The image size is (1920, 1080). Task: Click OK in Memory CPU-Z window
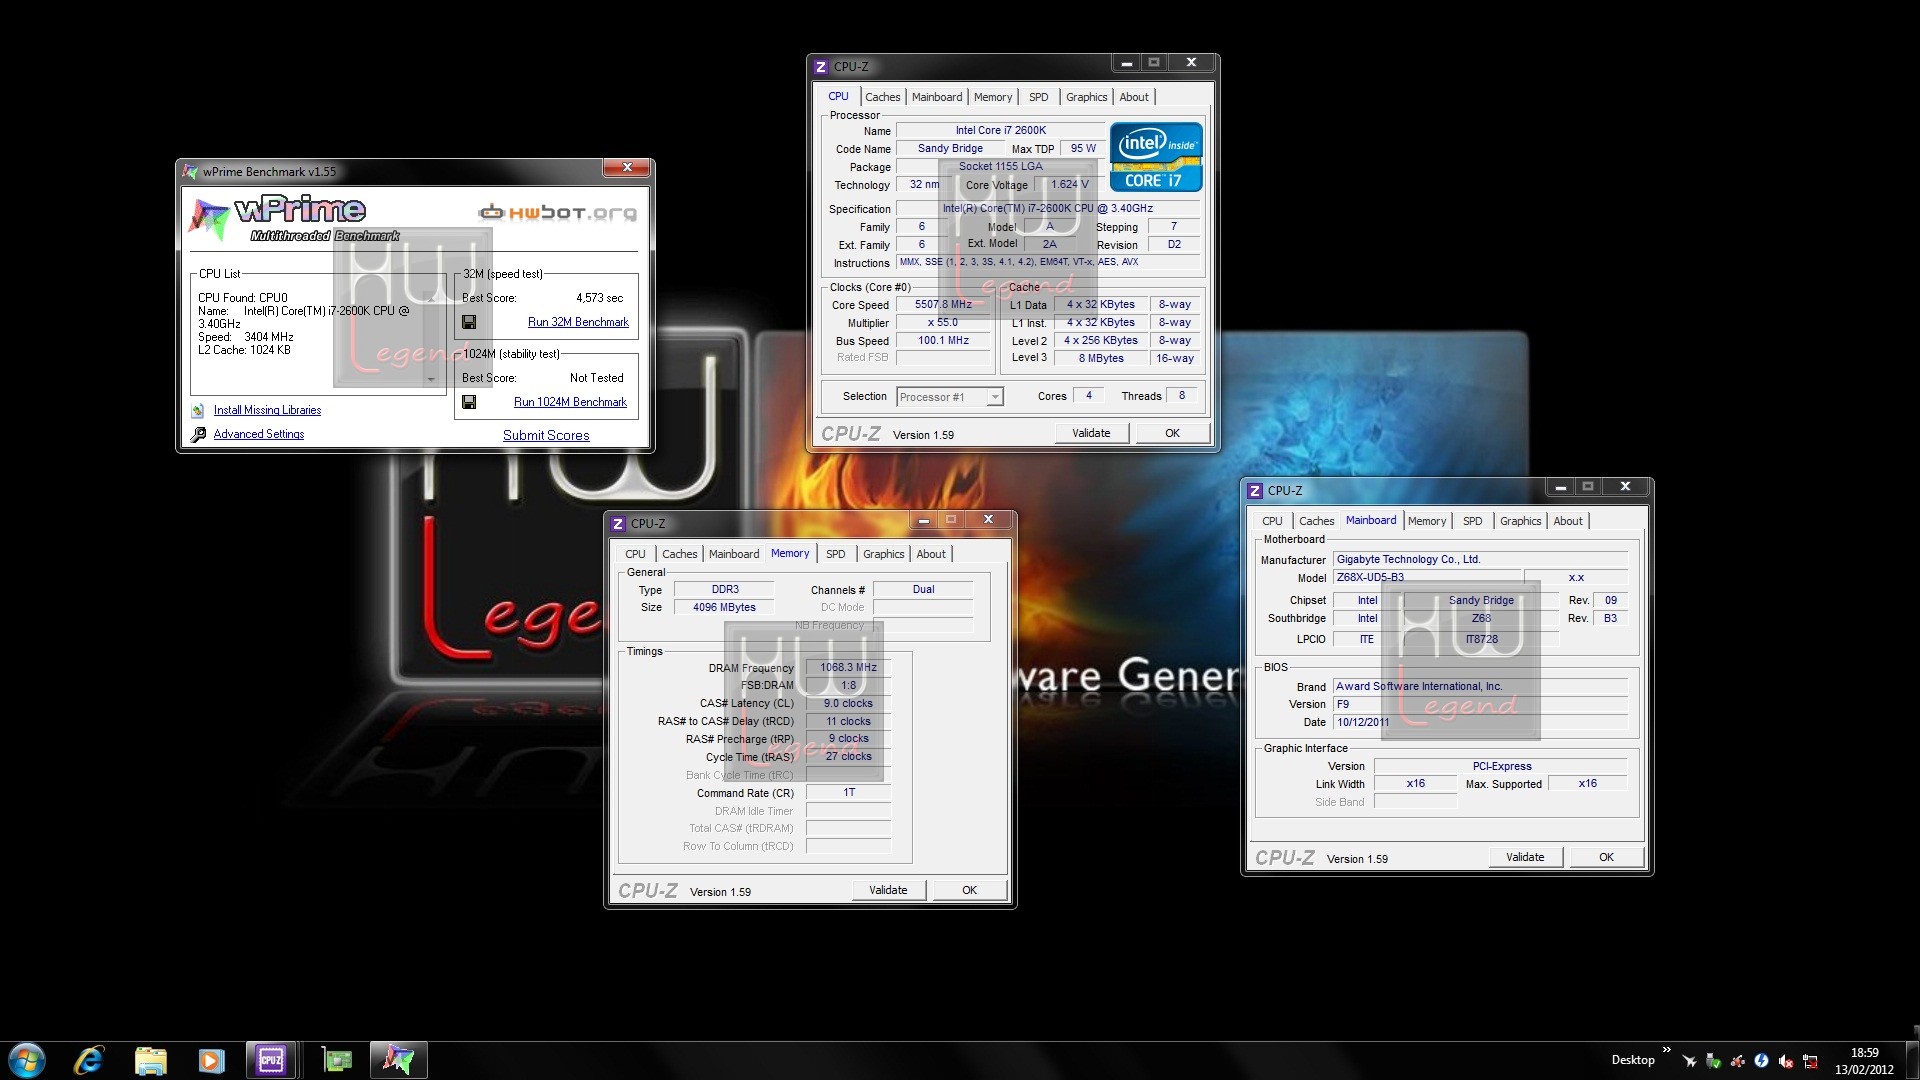pyautogui.click(x=969, y=890)
